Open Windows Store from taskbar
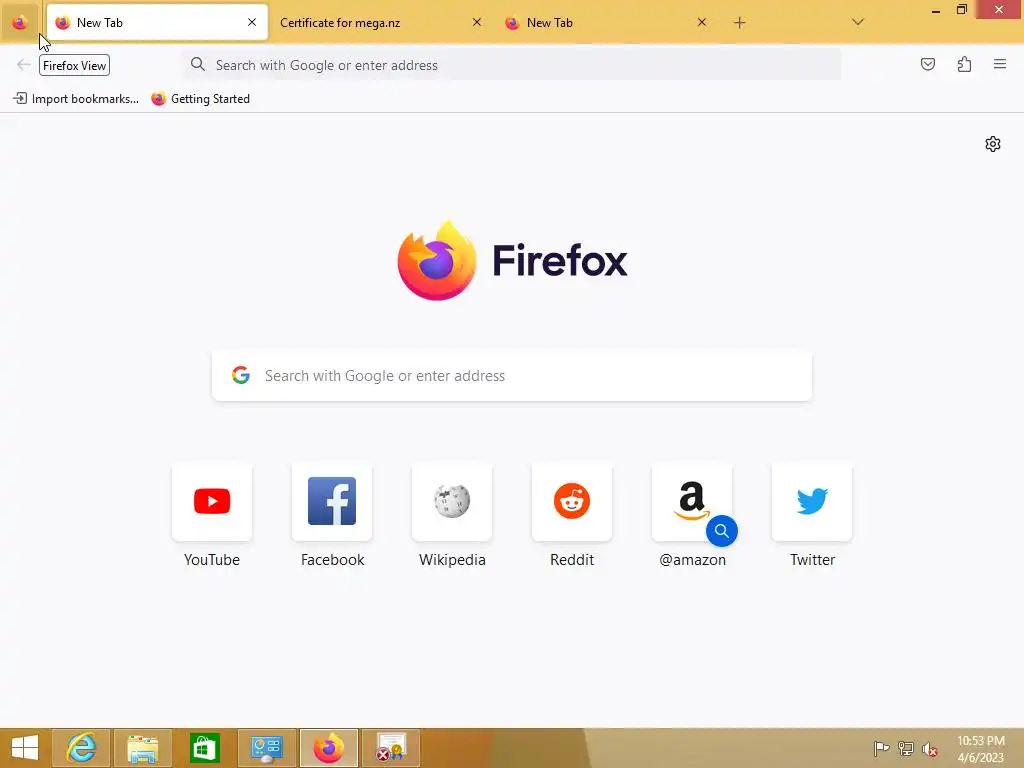Image resolution: width=1024 pixels, height=768 pixels. click(x=204, y=748)
